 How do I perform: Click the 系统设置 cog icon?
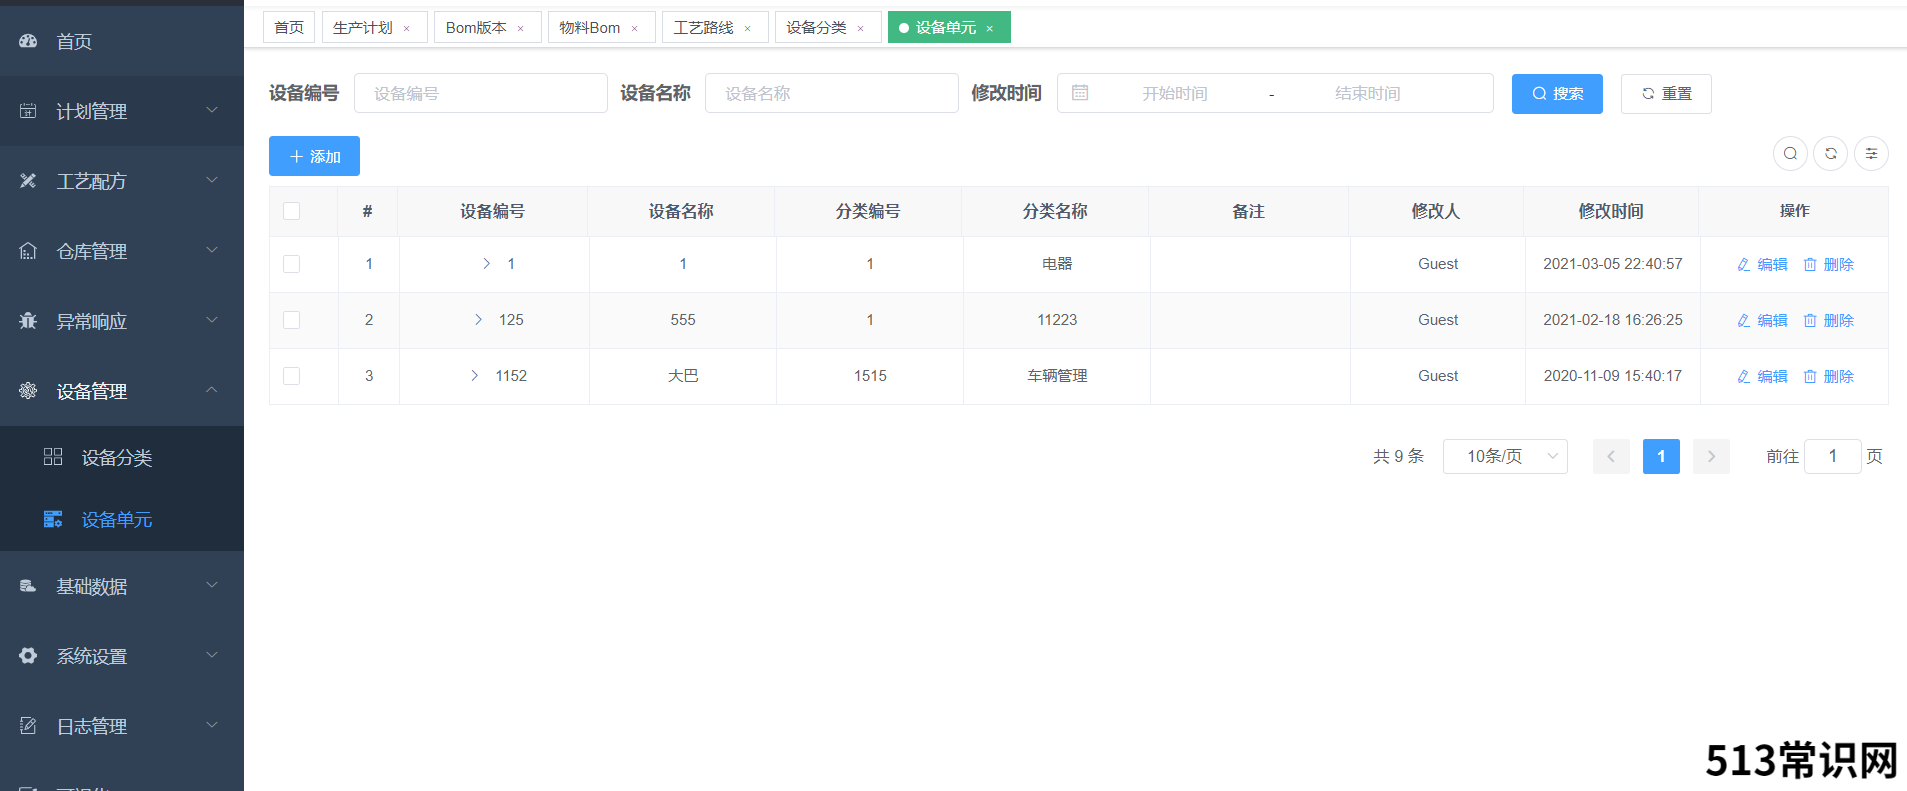point(28,656)
